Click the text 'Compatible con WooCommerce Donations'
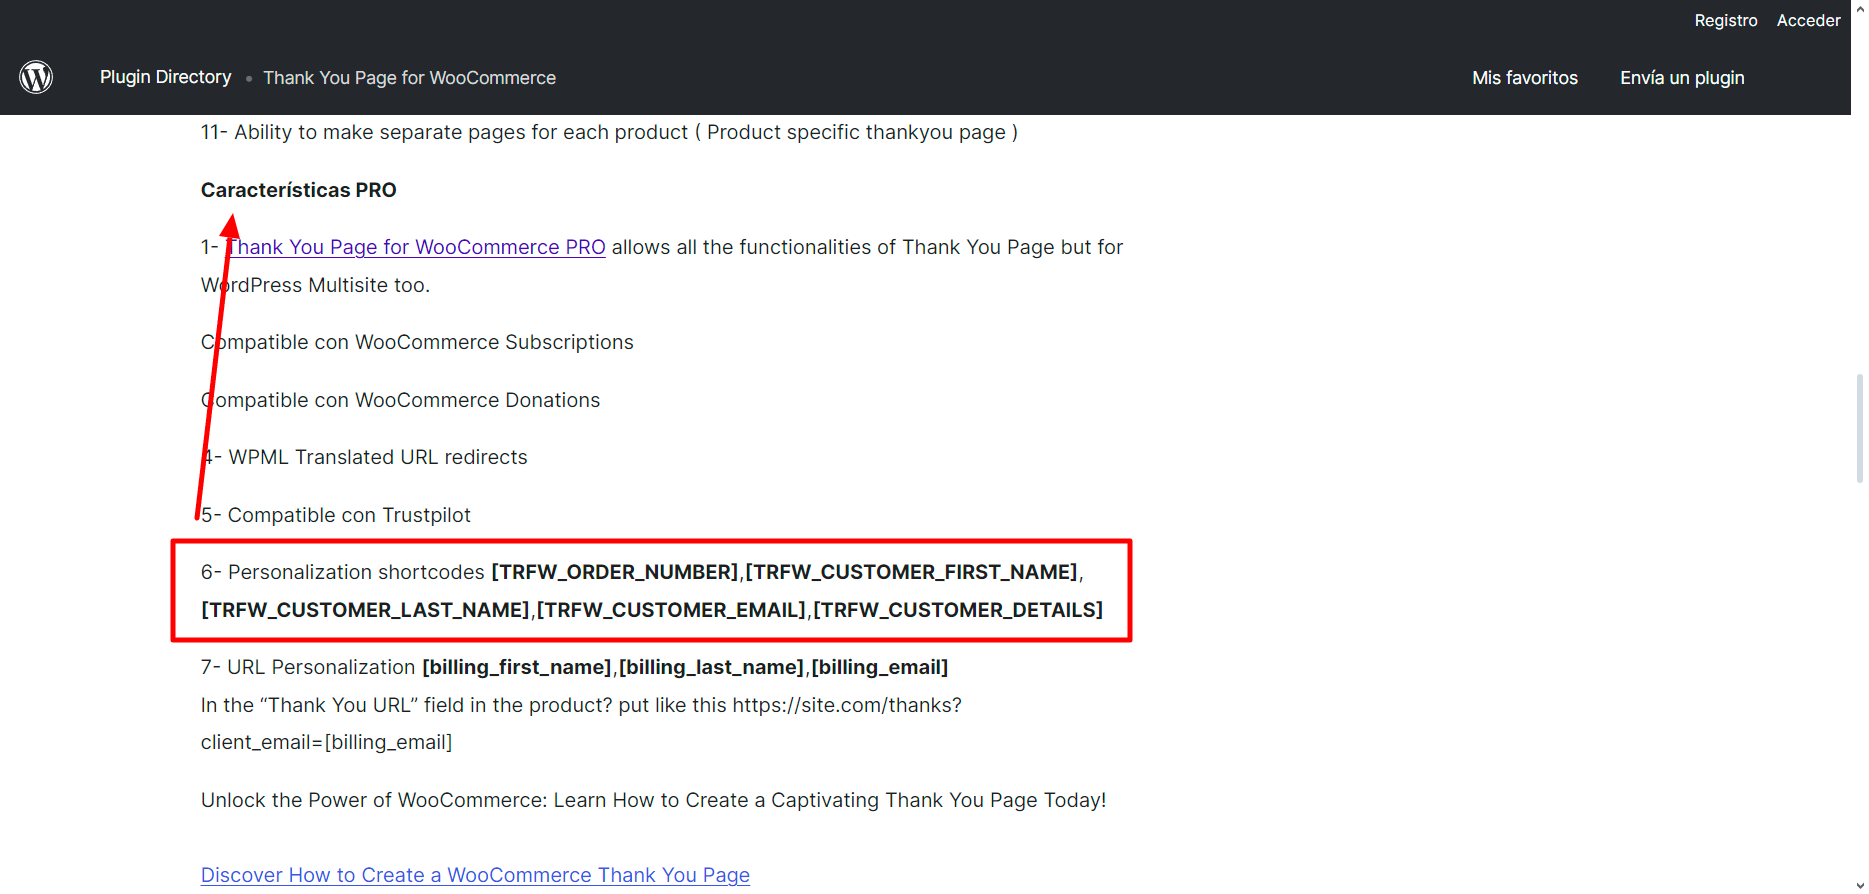This screenshot has width=1869, height=894. (400, 400)
